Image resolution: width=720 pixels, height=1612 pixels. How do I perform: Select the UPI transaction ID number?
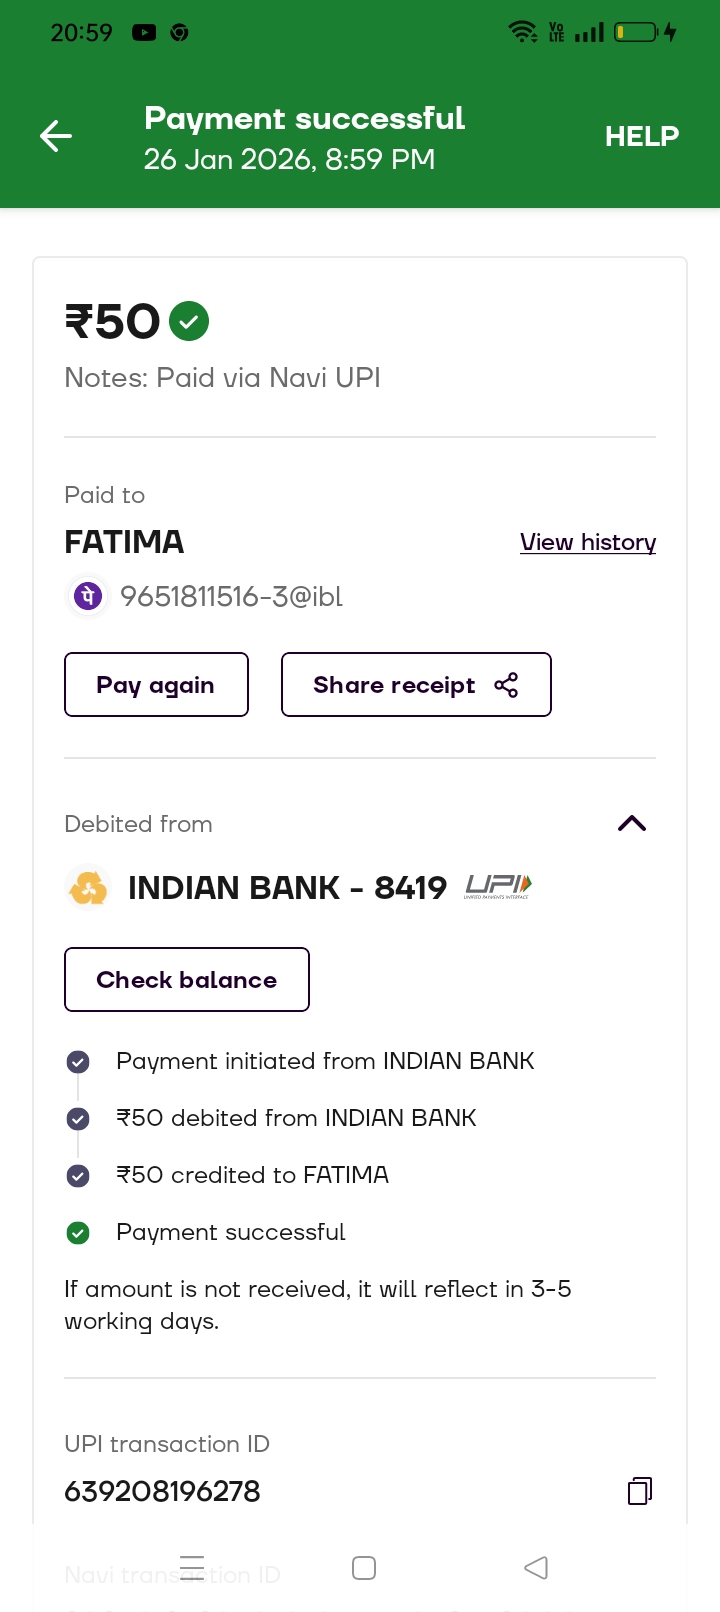tap(162, 1491)
